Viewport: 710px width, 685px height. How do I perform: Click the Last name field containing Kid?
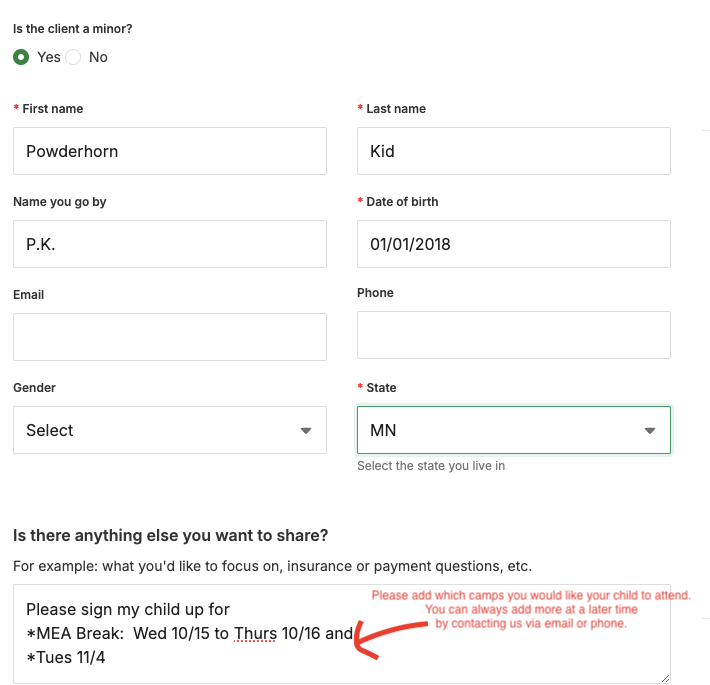point(513,151)
